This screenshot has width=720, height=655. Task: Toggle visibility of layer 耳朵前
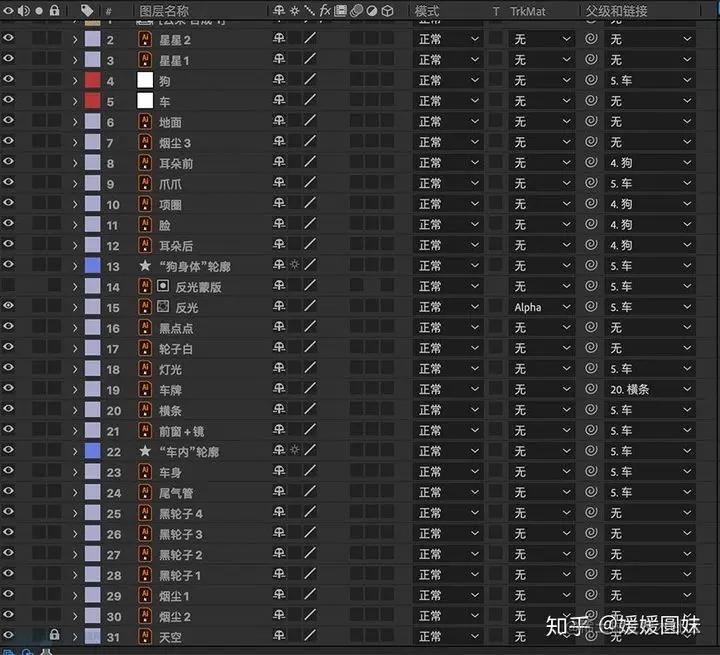tap(8, 162)
